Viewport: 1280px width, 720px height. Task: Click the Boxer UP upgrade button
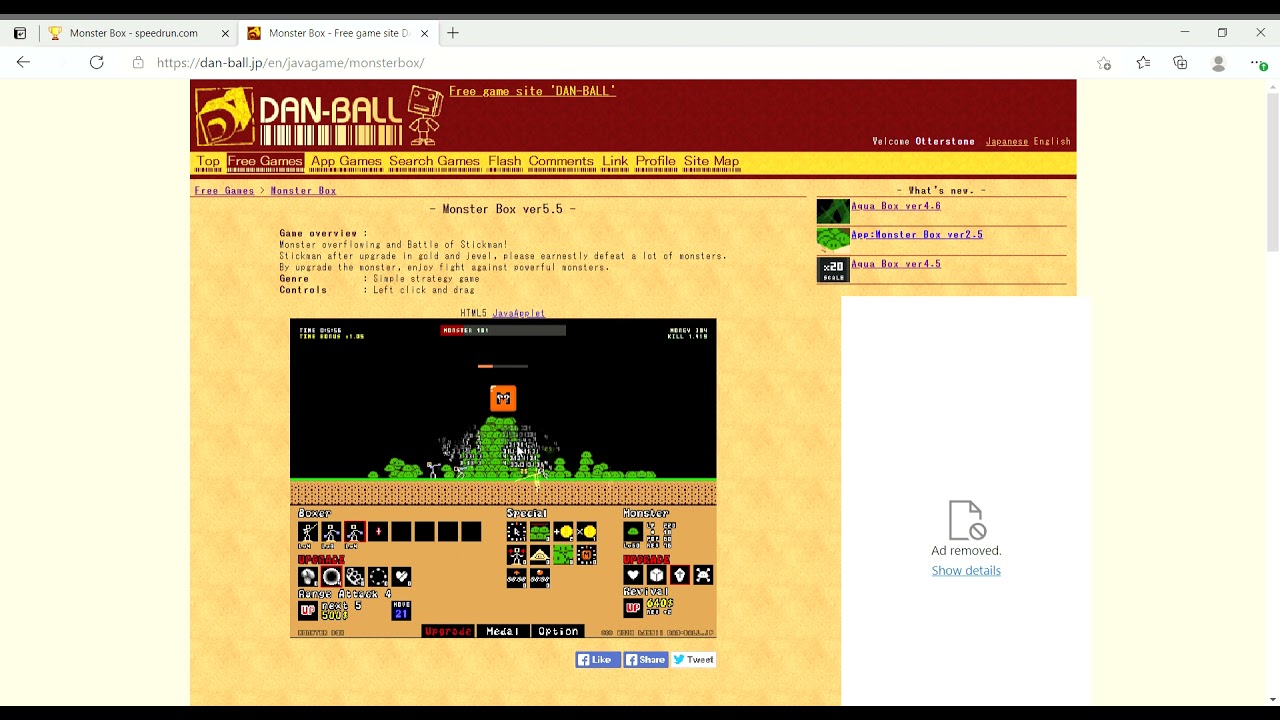(308, 611)
